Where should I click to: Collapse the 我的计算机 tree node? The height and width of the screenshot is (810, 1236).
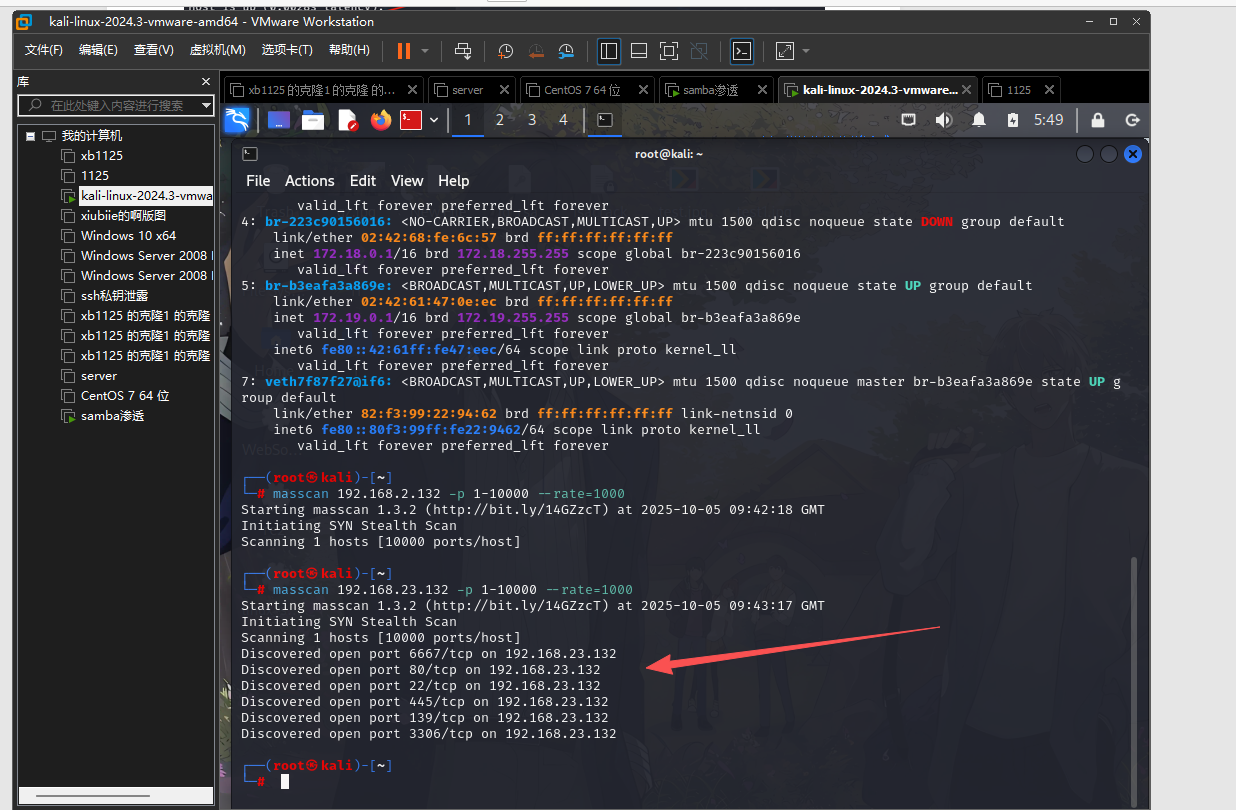31,136
